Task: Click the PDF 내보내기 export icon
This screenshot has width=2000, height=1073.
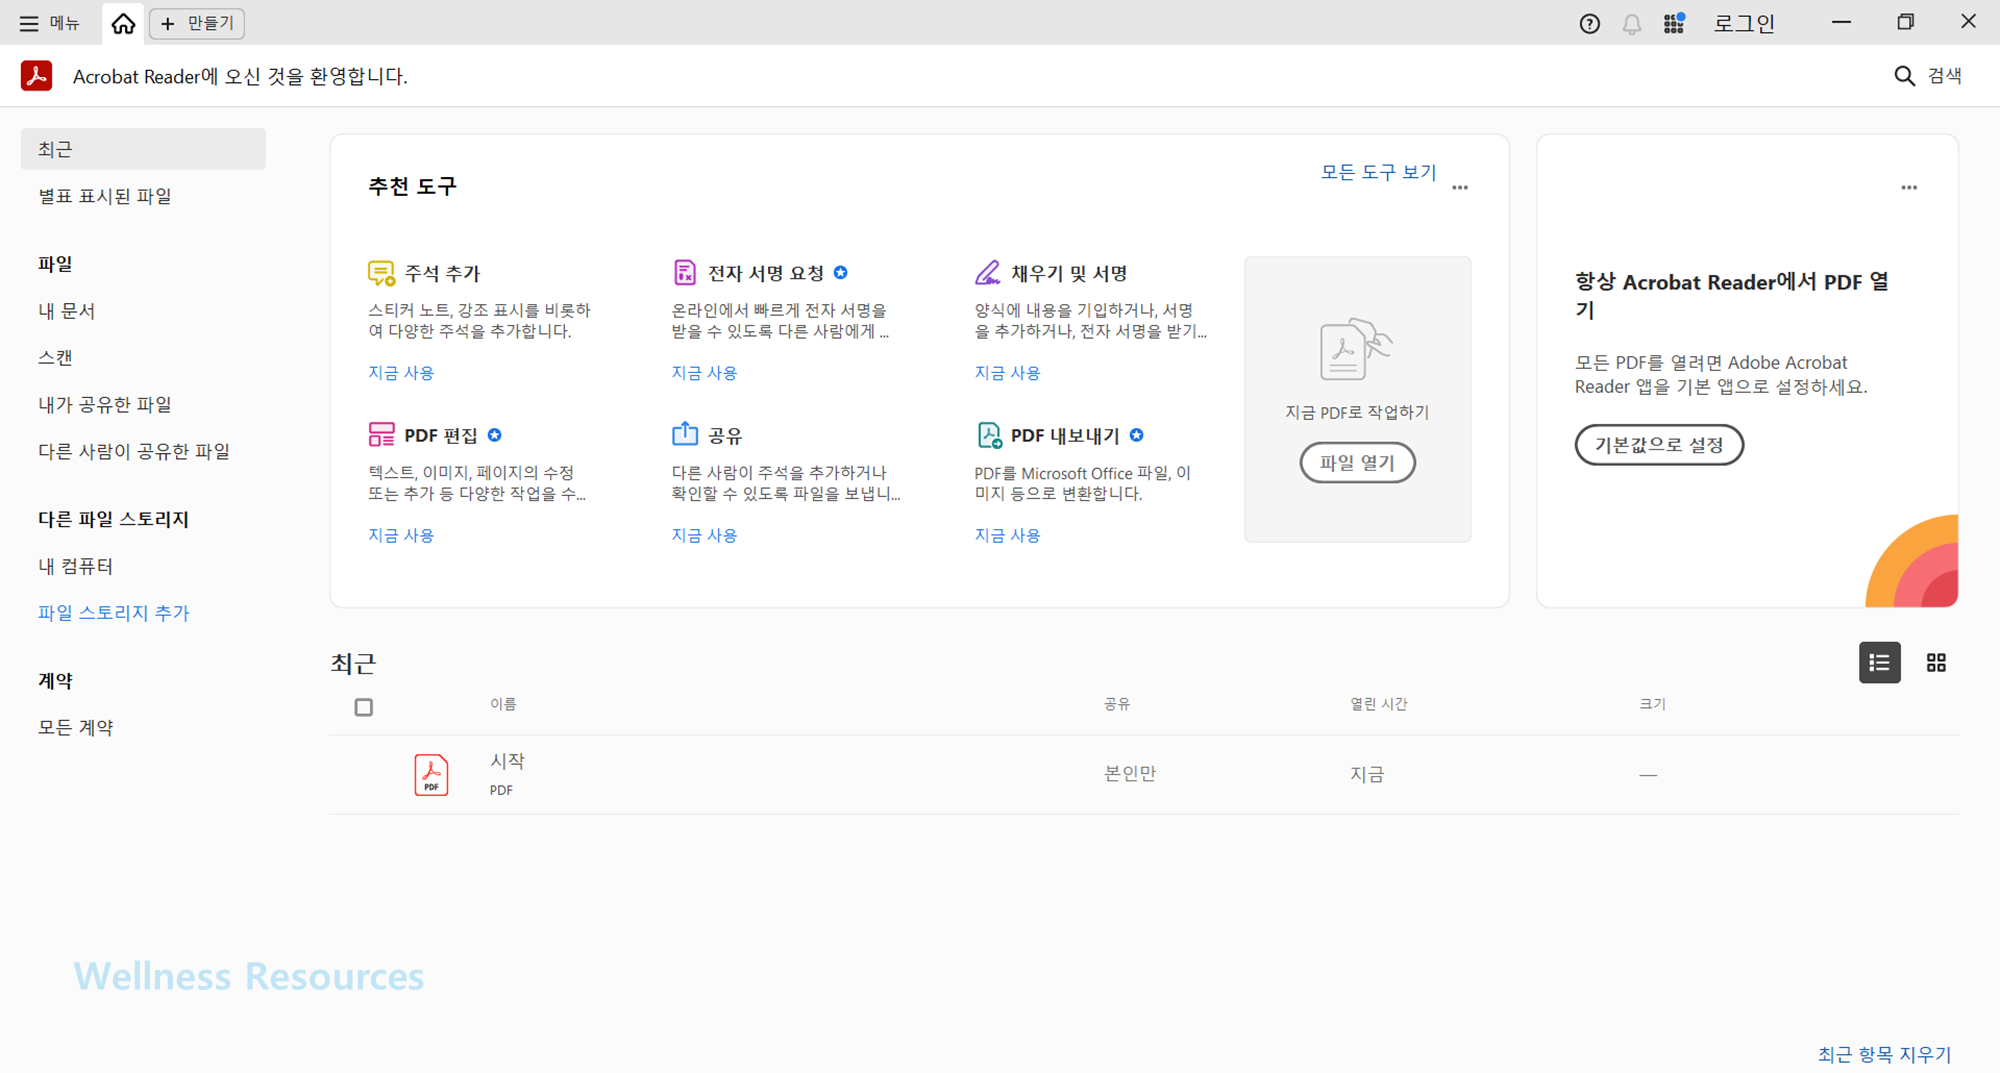Action: coord(988,435)
